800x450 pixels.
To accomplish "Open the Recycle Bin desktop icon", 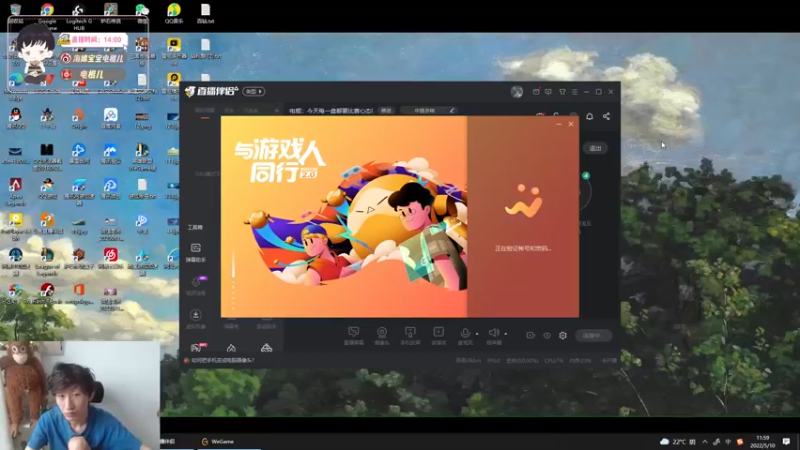I will (15, 14).
